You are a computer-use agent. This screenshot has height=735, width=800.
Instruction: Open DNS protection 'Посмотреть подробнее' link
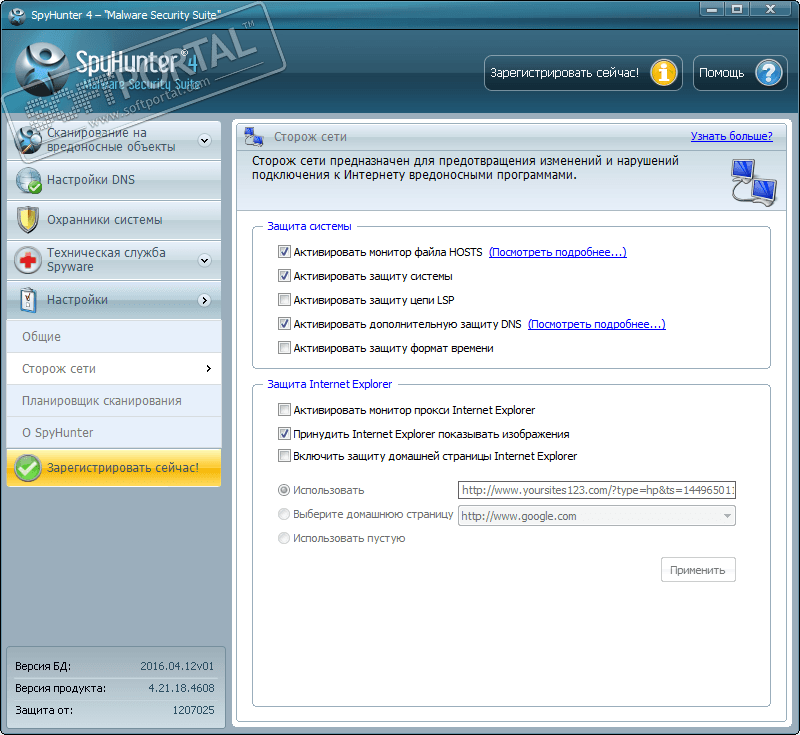tap(596, 324)
